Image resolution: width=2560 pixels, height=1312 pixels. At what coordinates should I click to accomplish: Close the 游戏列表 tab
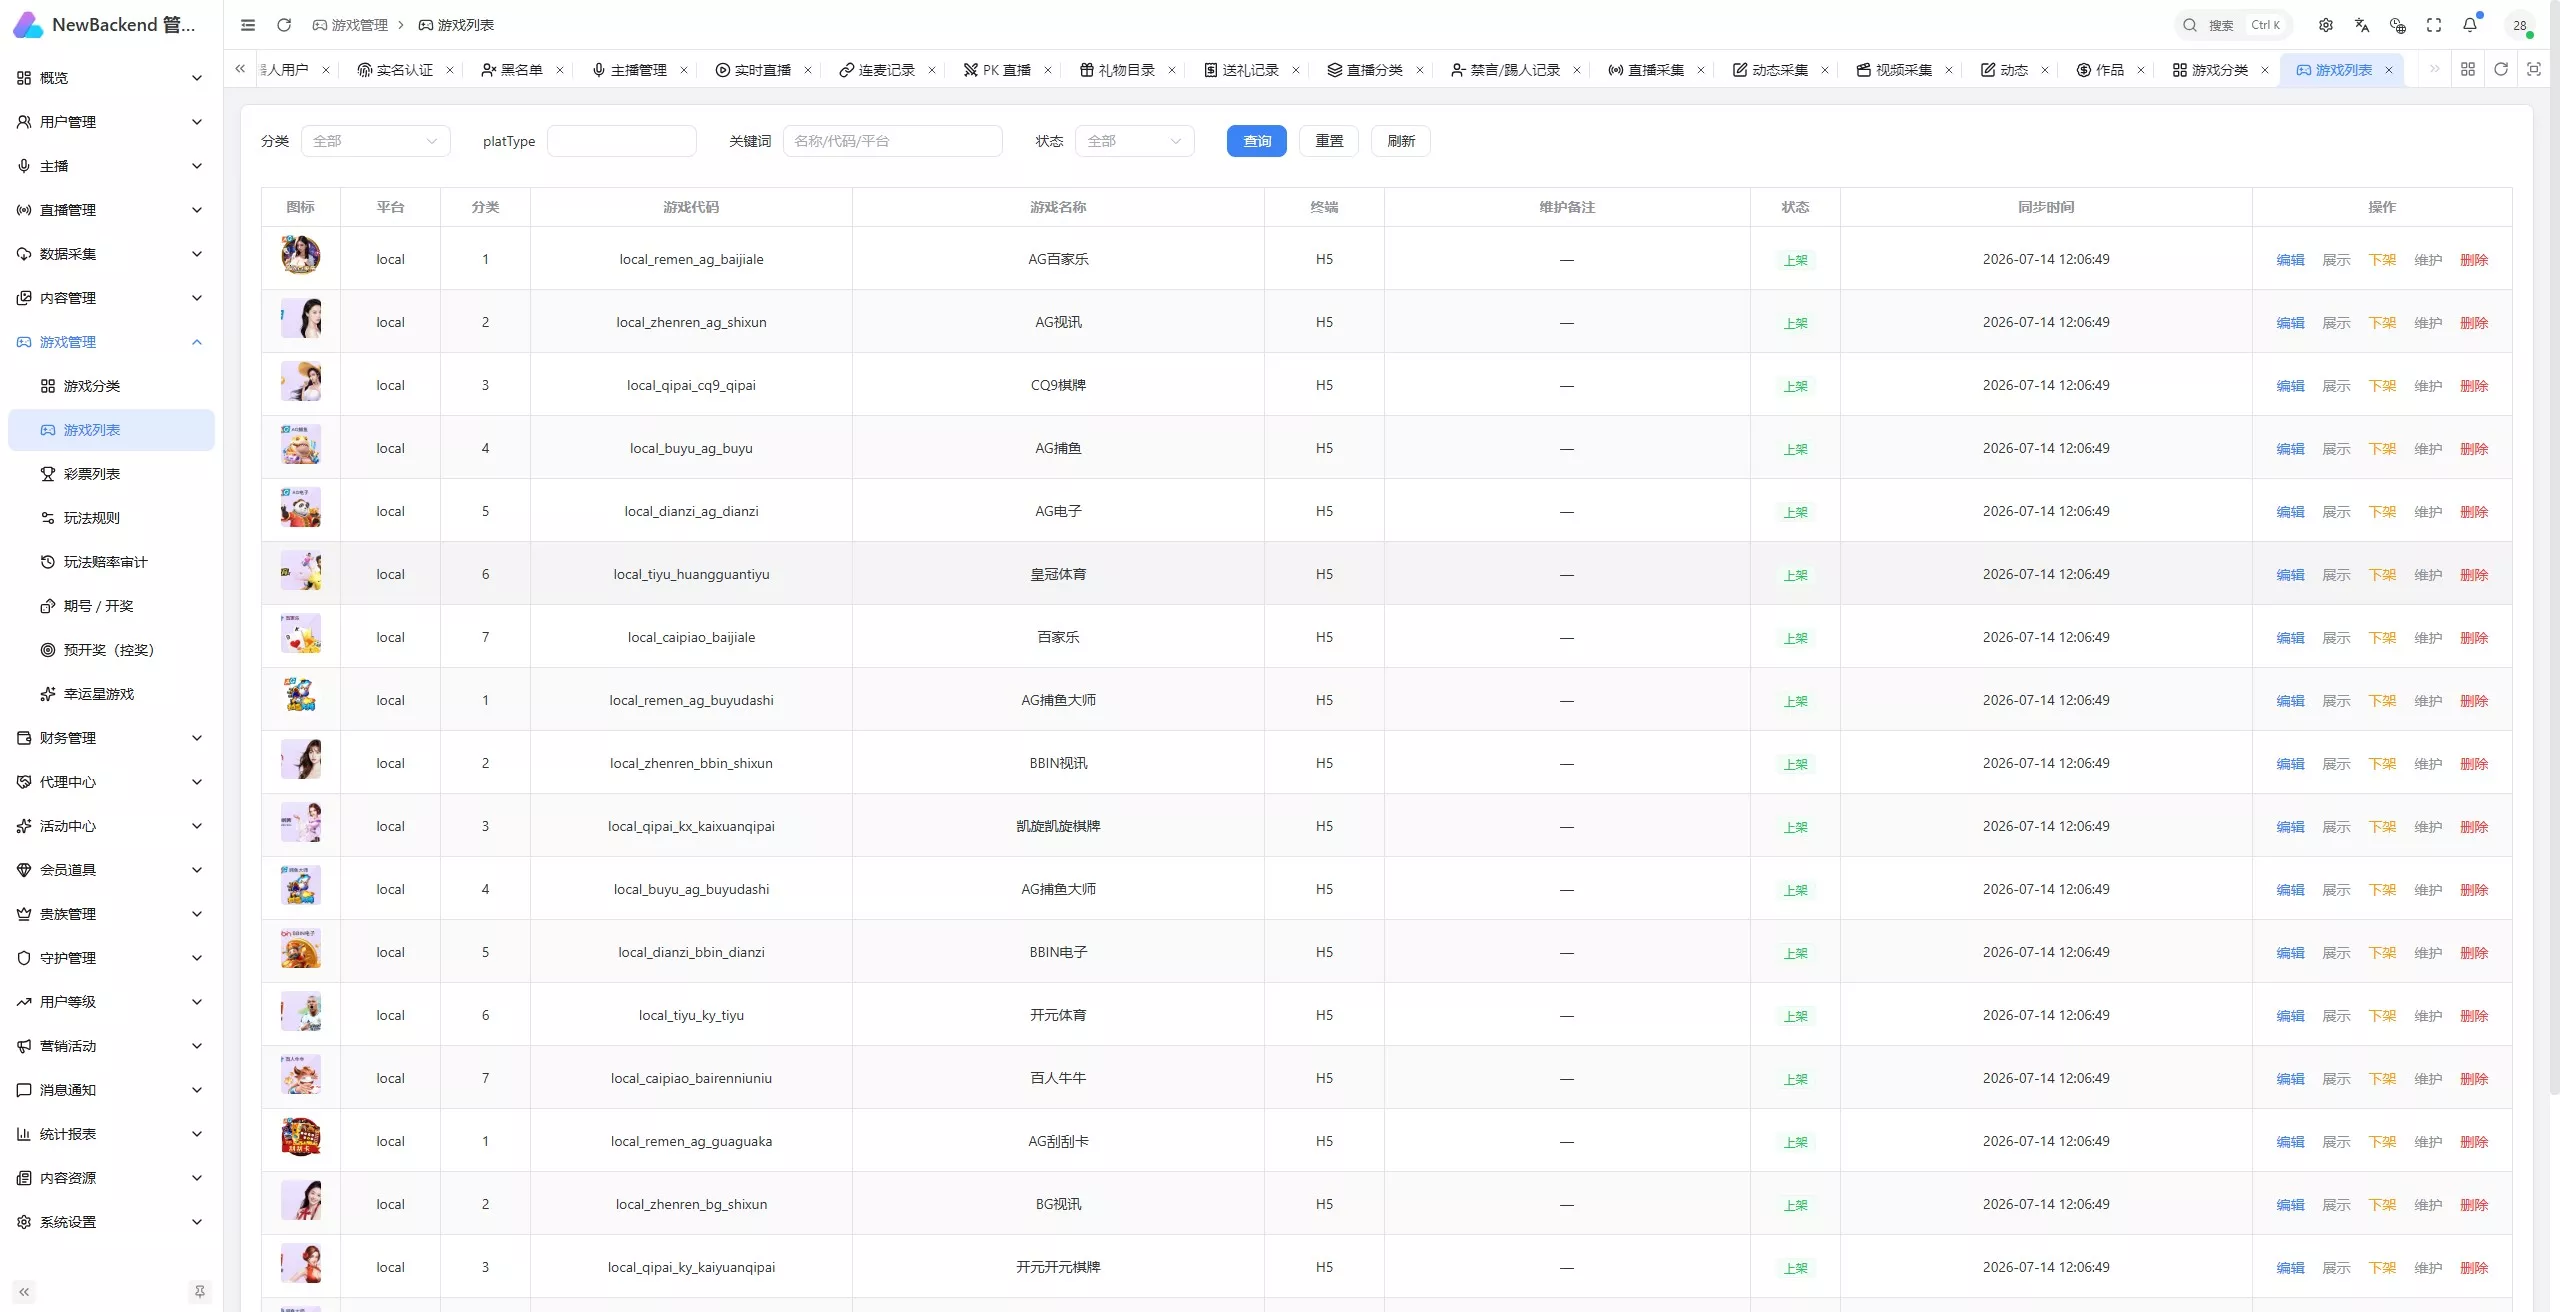[2389, 70]
